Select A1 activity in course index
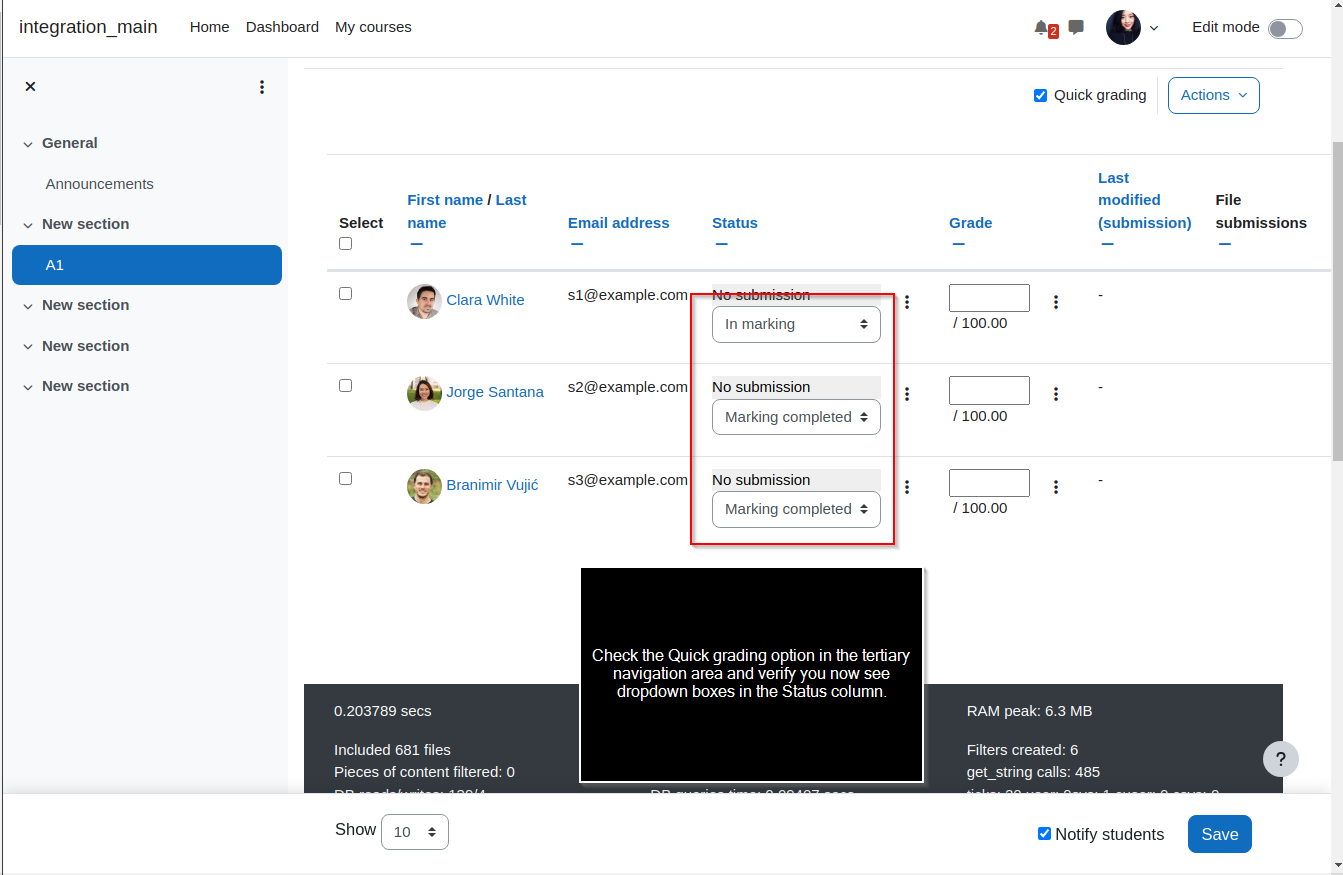Image resolution: width=1343 pixels, height=875 pixels. [x=147, y=265]
